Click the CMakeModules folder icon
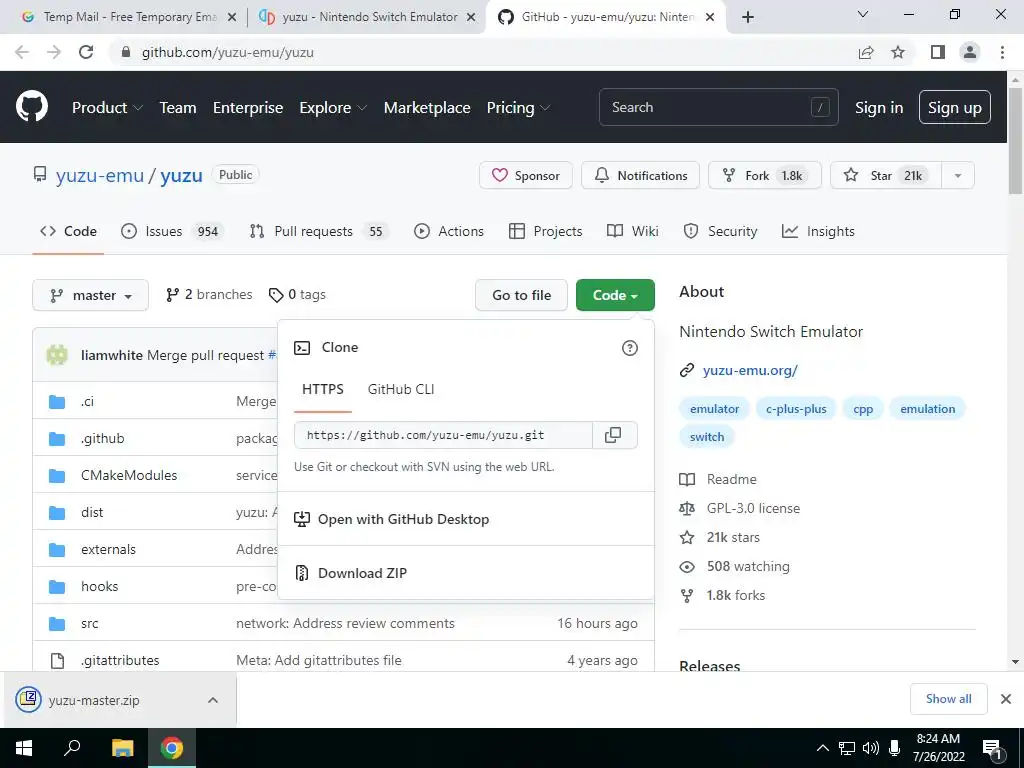Viewport: 1024px width, 768px height. [57, 475]
